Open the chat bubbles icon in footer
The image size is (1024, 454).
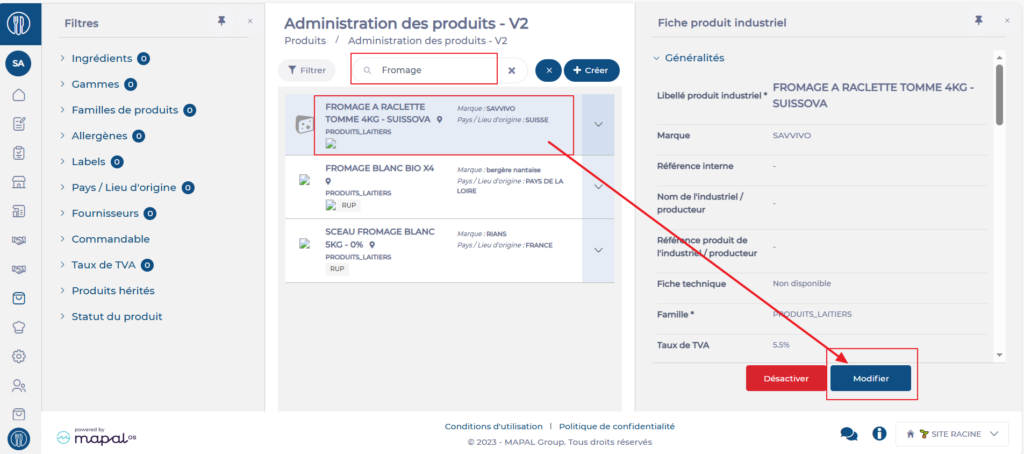[849, 434]
